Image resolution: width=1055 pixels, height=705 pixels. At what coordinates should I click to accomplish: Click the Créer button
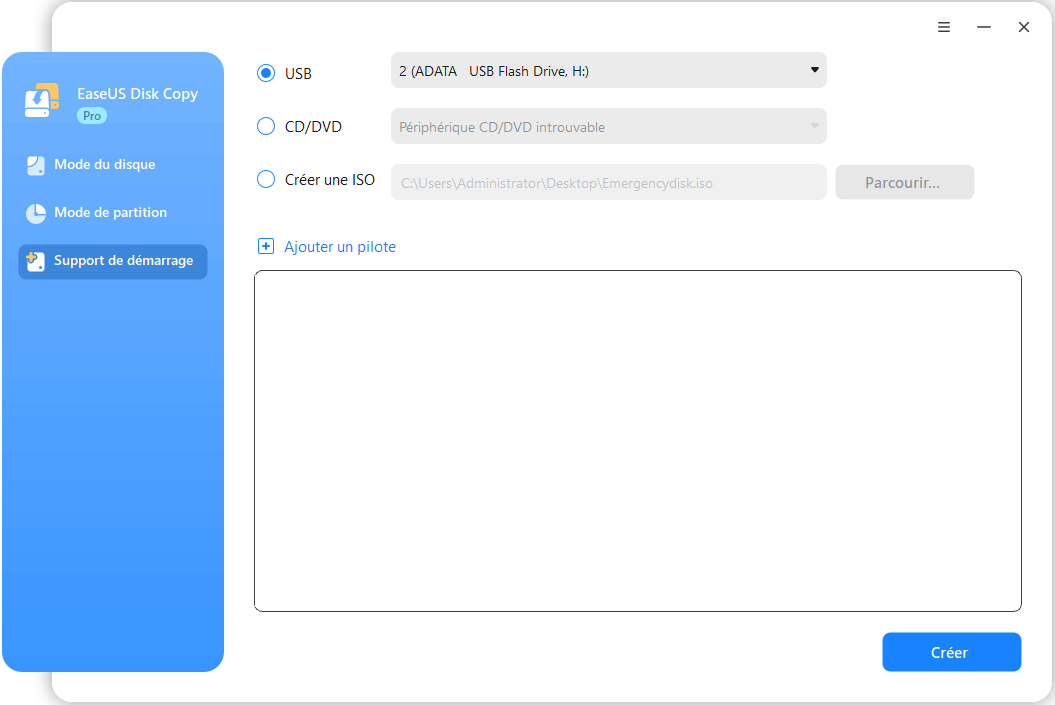pos(951,652)
